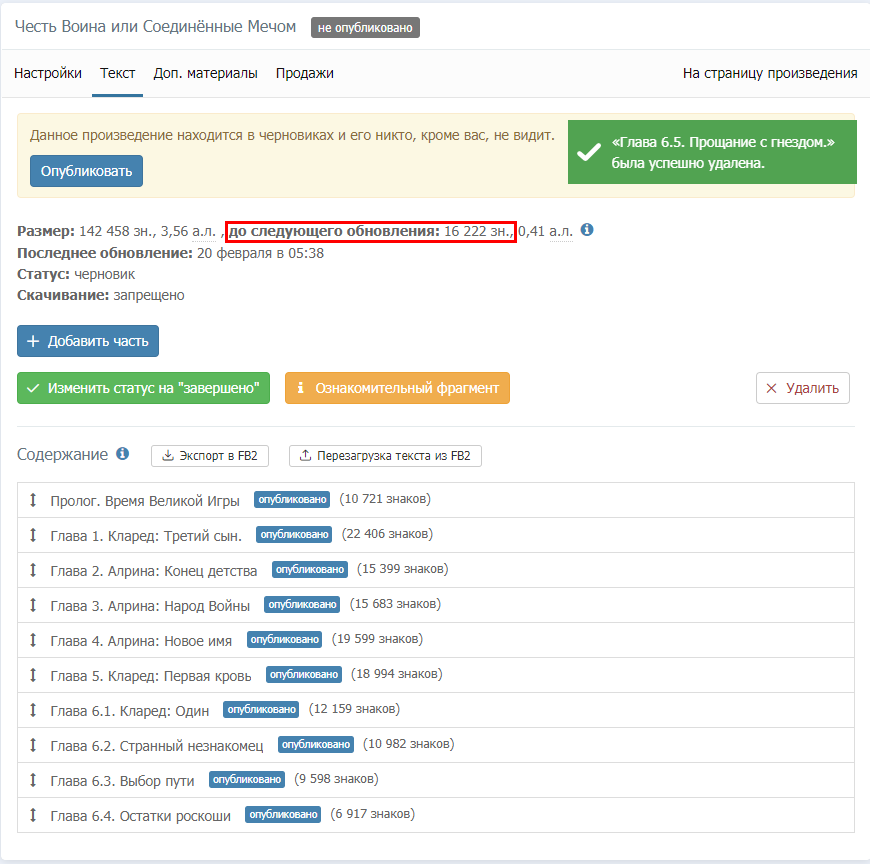The height and width of the screenshot is (864, 870).
Task: Click reorder arrow icon for Глава 5 row
Action: click(x=33, y=675)
